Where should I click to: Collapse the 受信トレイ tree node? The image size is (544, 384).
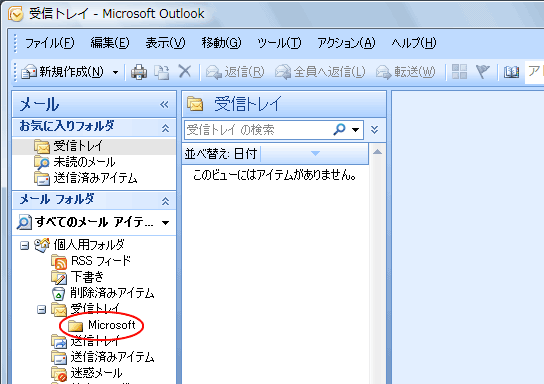41,309
